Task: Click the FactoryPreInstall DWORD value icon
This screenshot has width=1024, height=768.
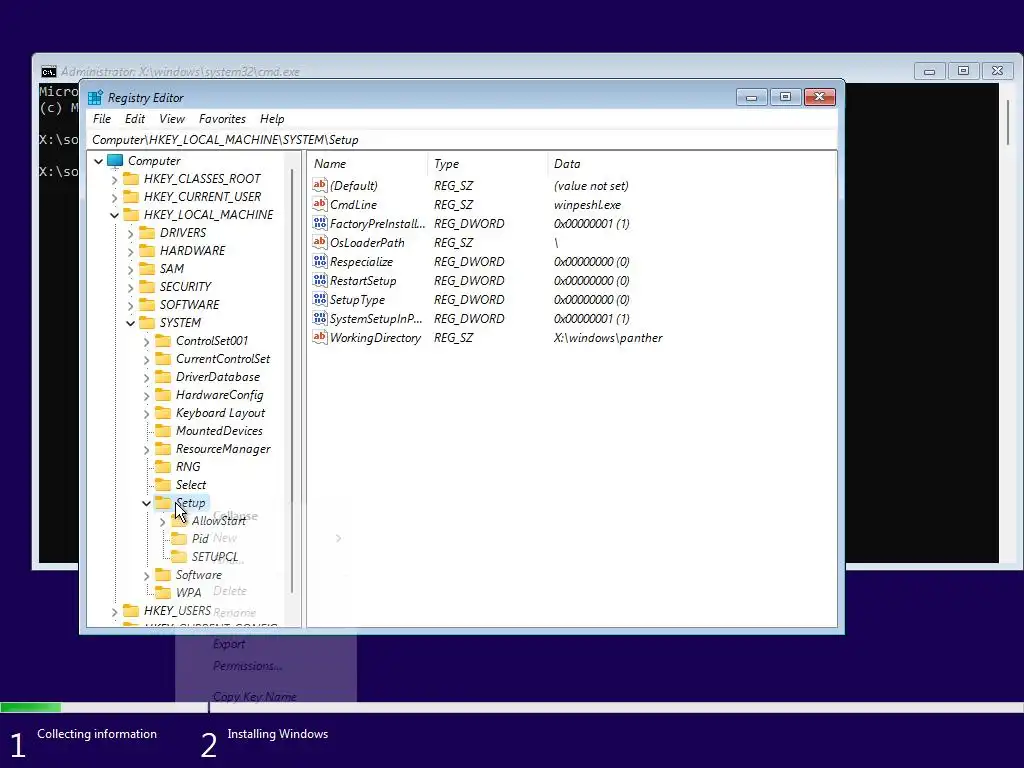Action: point(319,223)
